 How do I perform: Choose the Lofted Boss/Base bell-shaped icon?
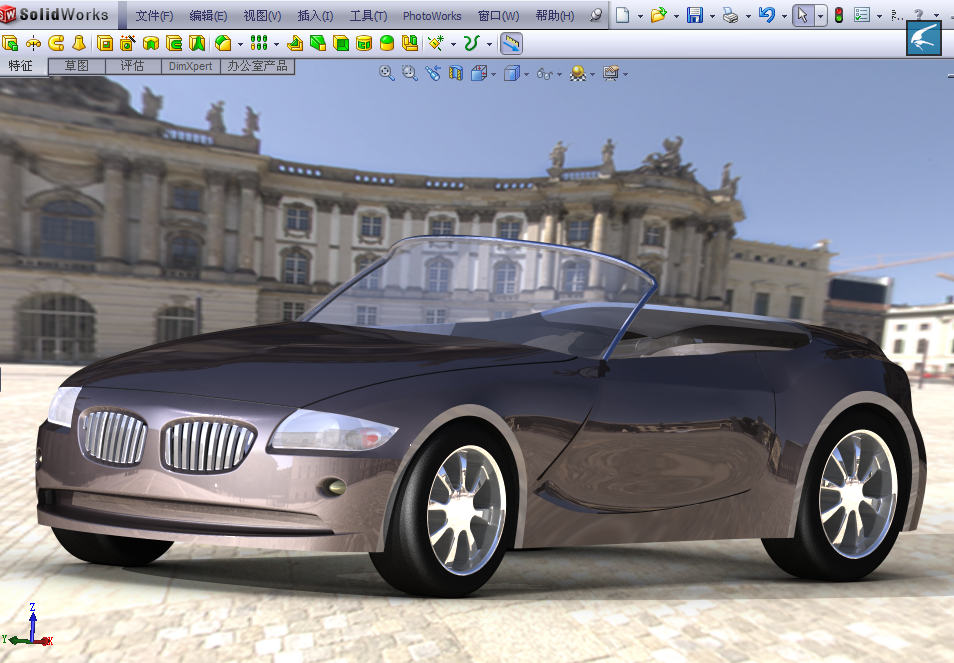pos(79,43)
